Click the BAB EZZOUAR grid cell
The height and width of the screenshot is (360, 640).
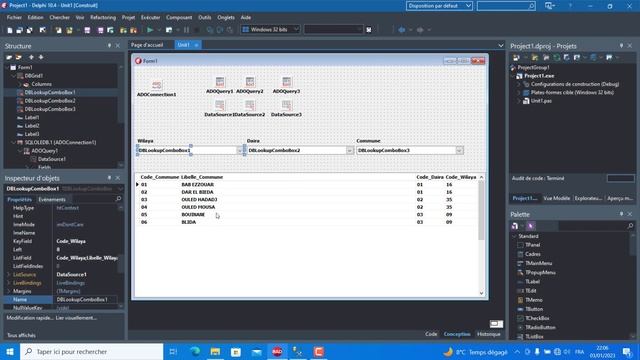[198, 184]
